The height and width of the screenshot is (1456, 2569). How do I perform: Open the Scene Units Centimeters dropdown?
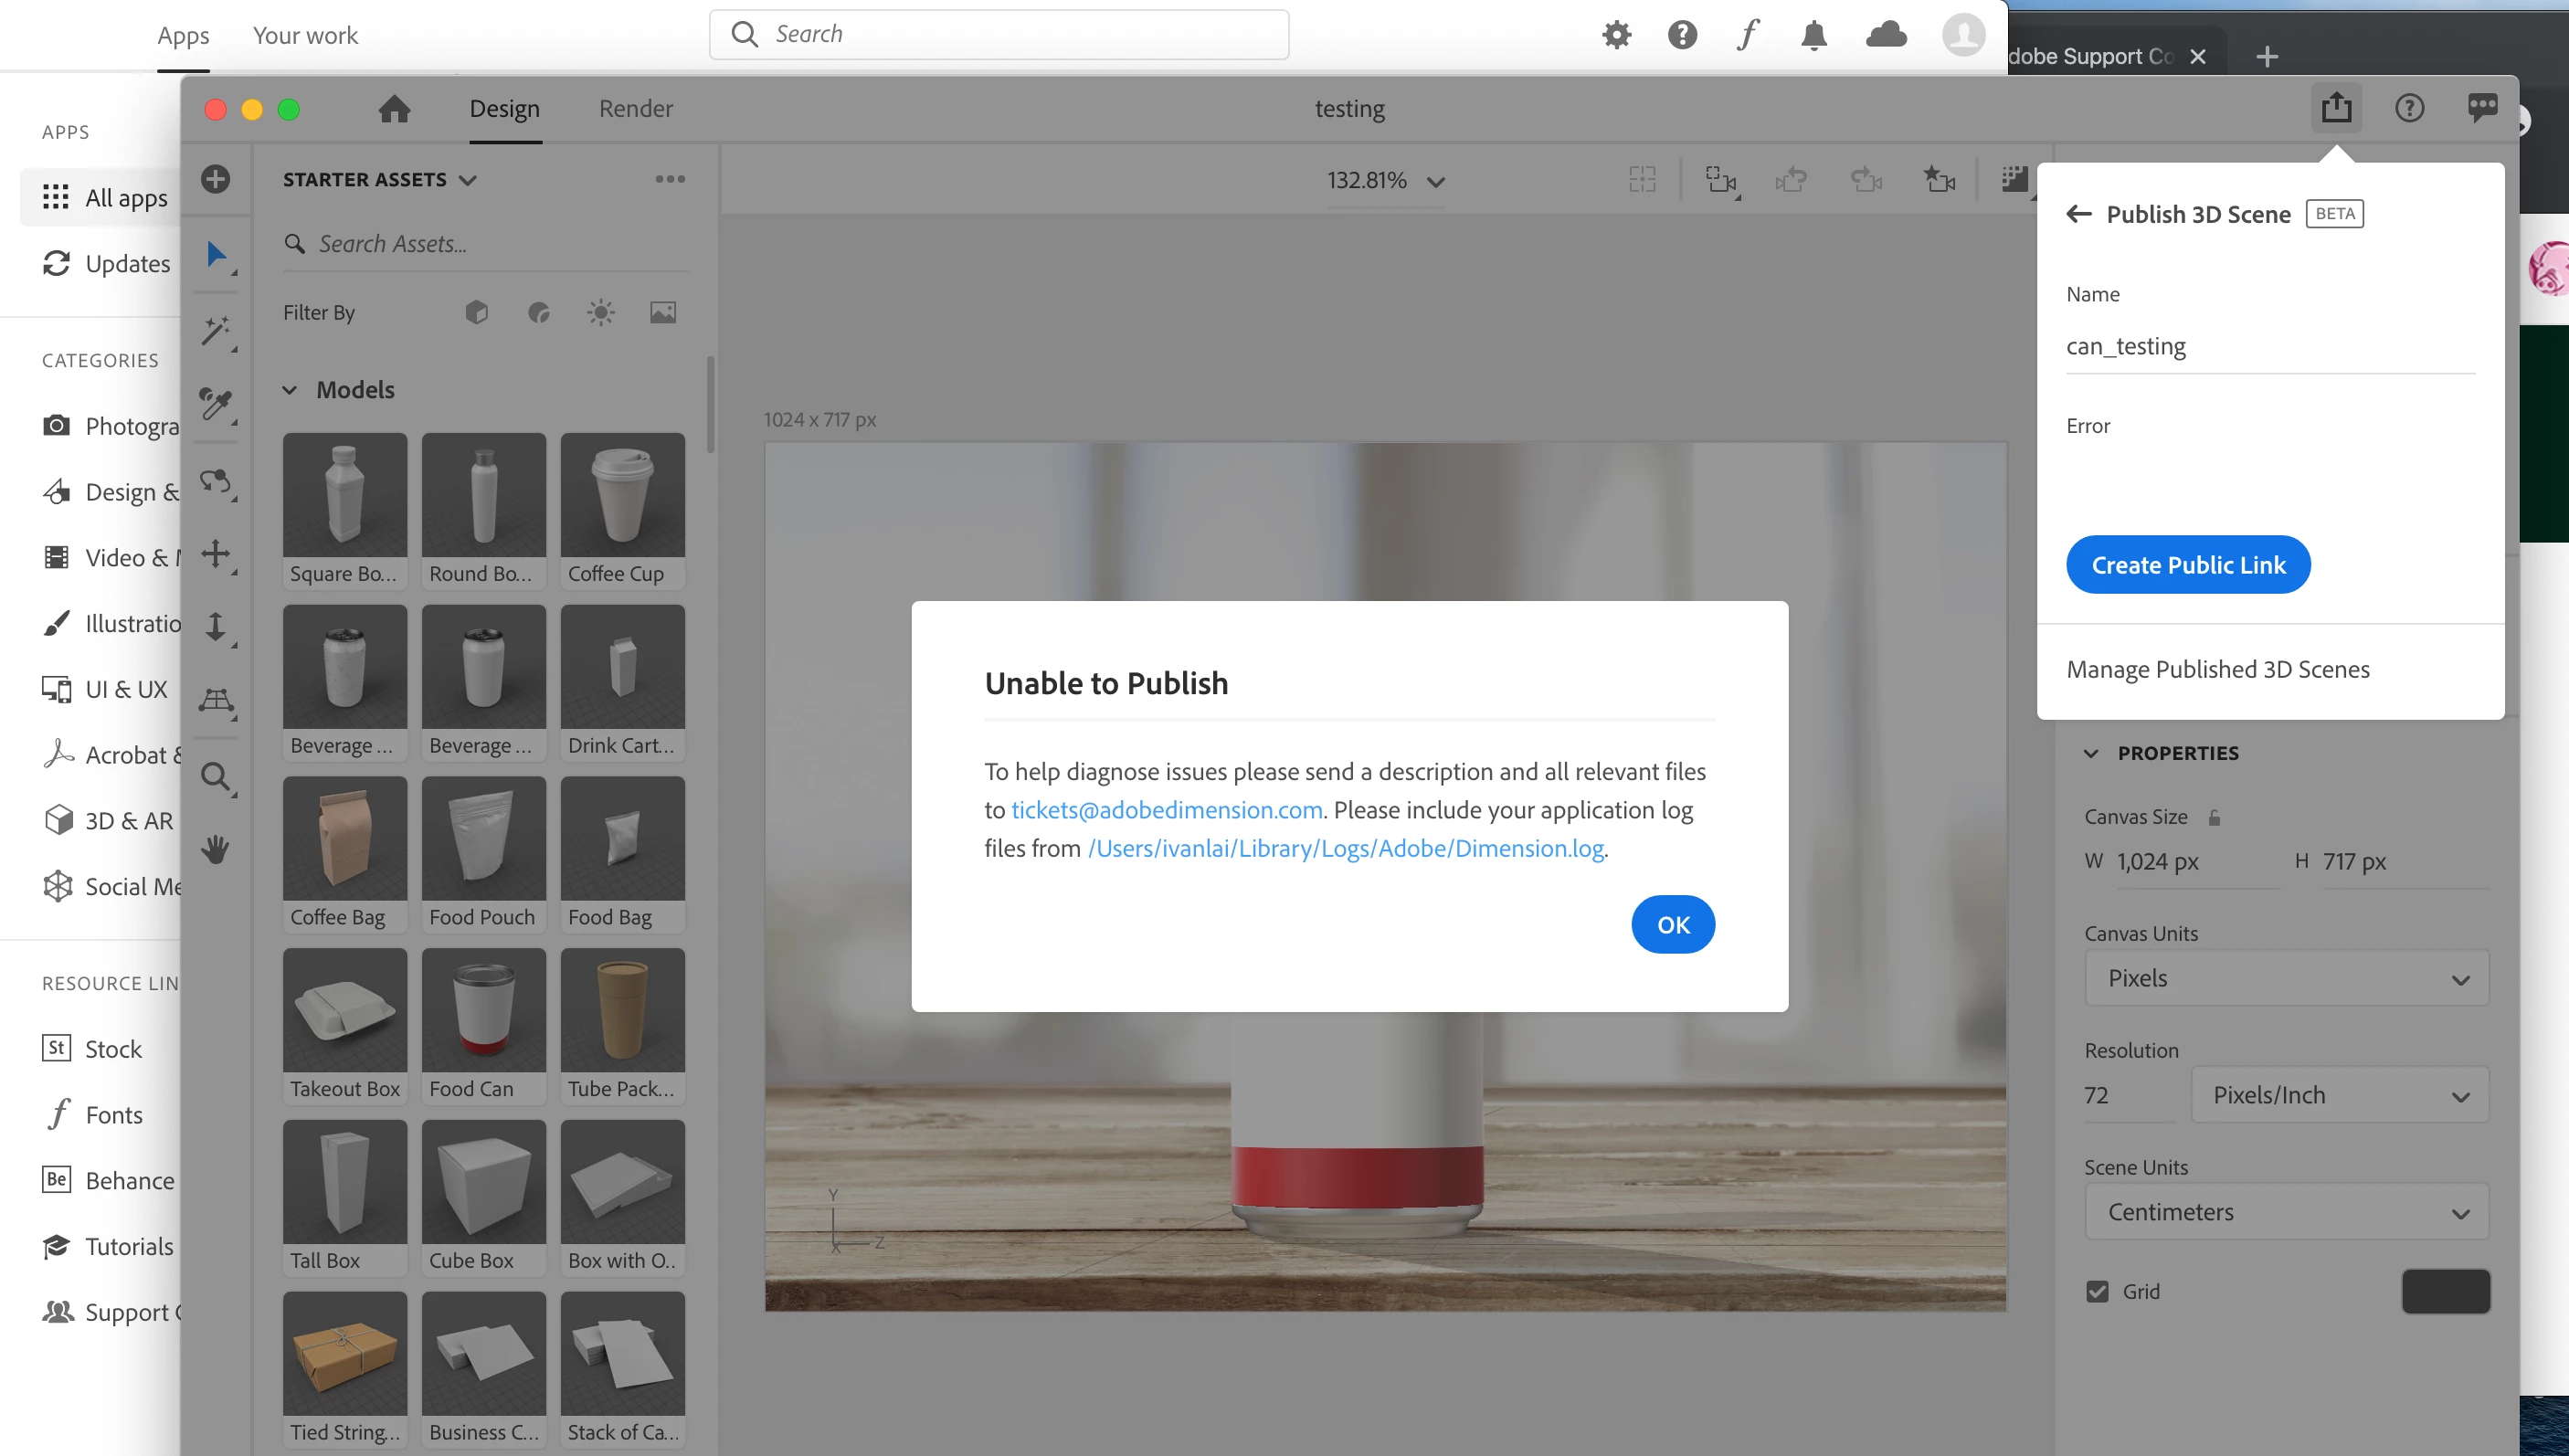click(2286, 1212)
